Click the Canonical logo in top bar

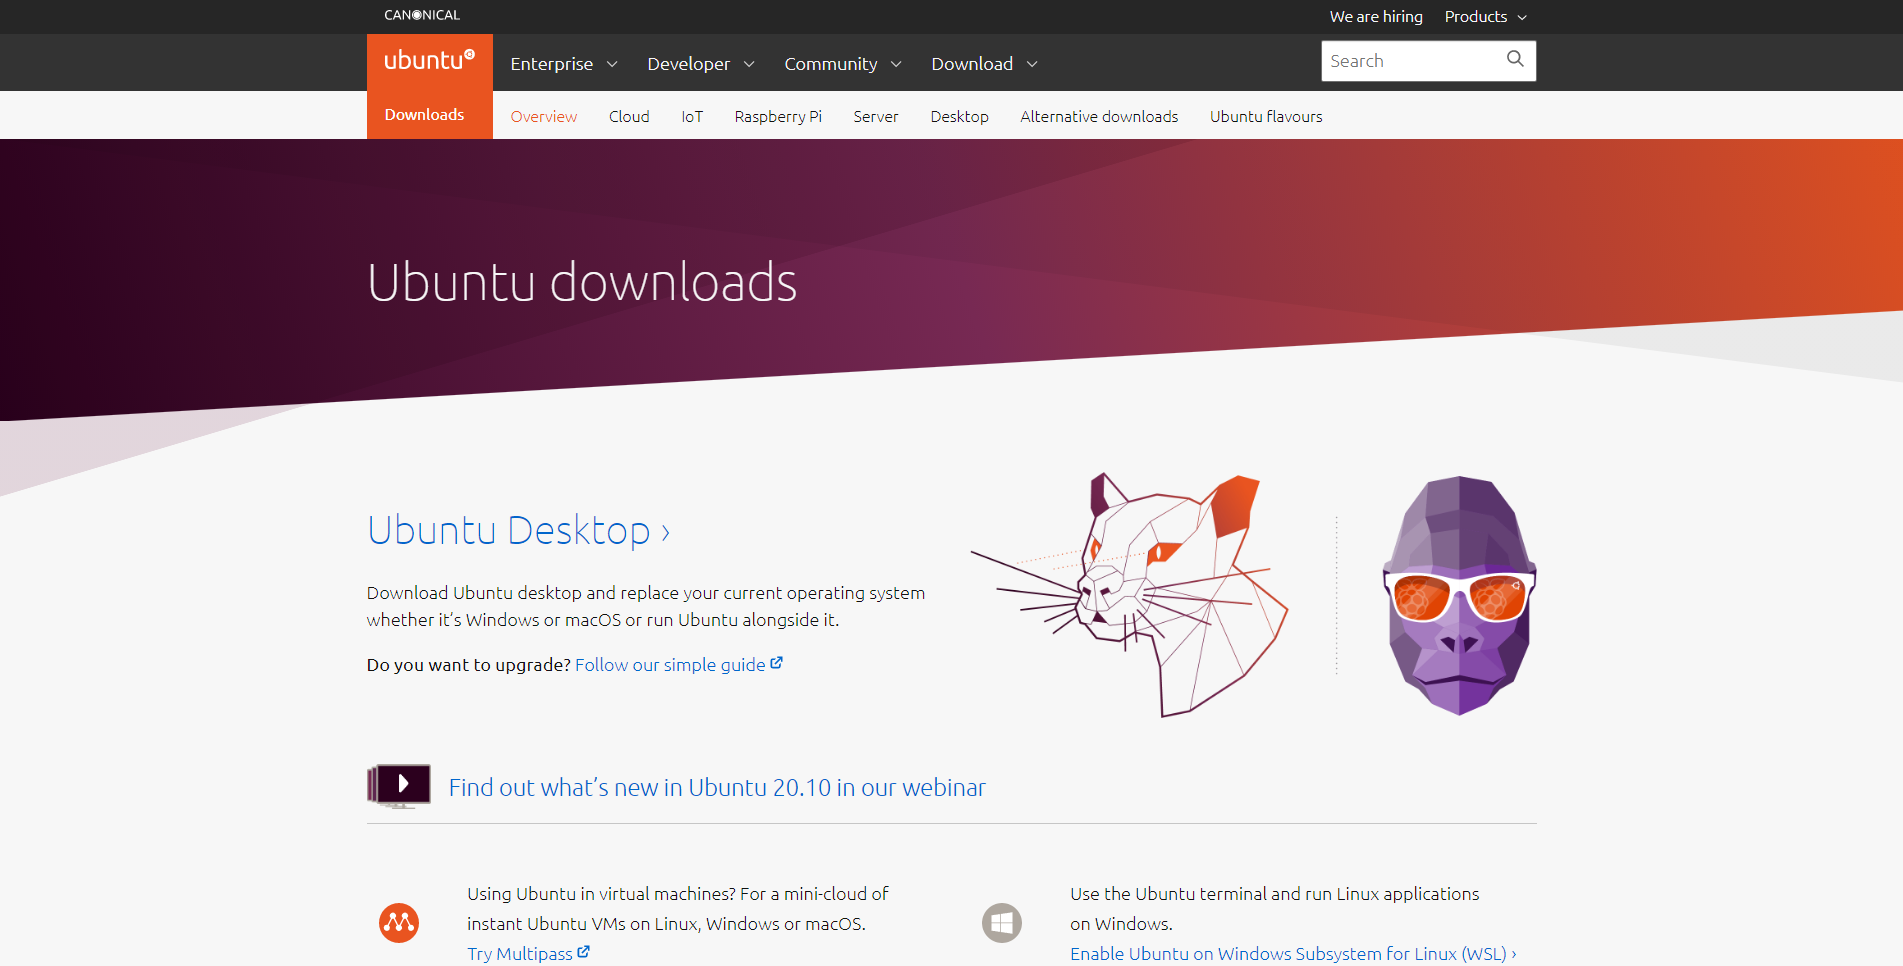point(422,15)
